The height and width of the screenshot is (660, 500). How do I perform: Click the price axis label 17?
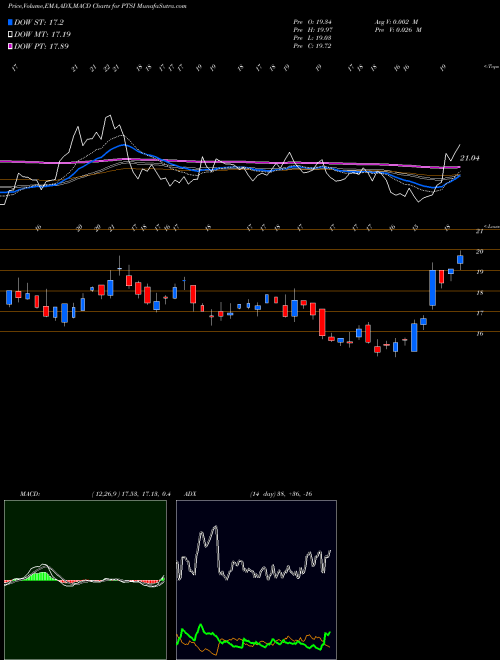(x=479, y=313)
